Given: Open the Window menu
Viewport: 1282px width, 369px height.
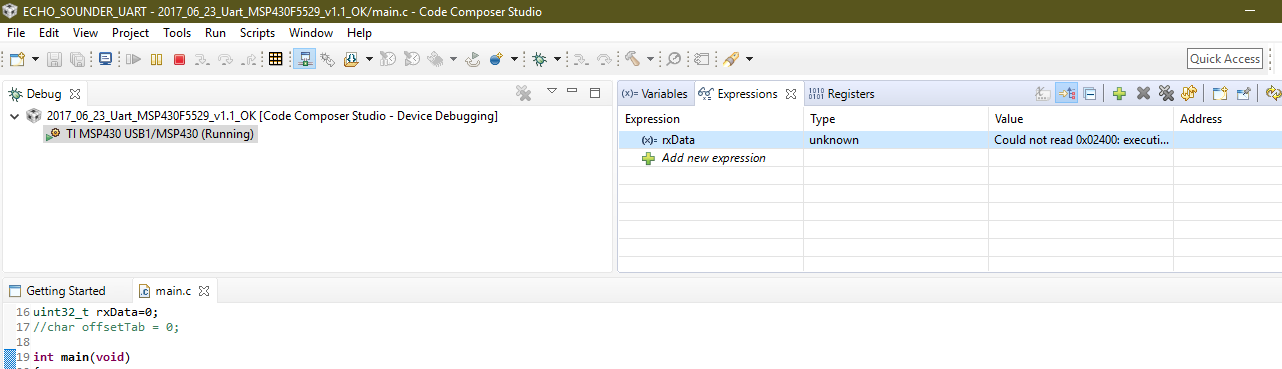Looking at the screenshot, I should 311,33.
